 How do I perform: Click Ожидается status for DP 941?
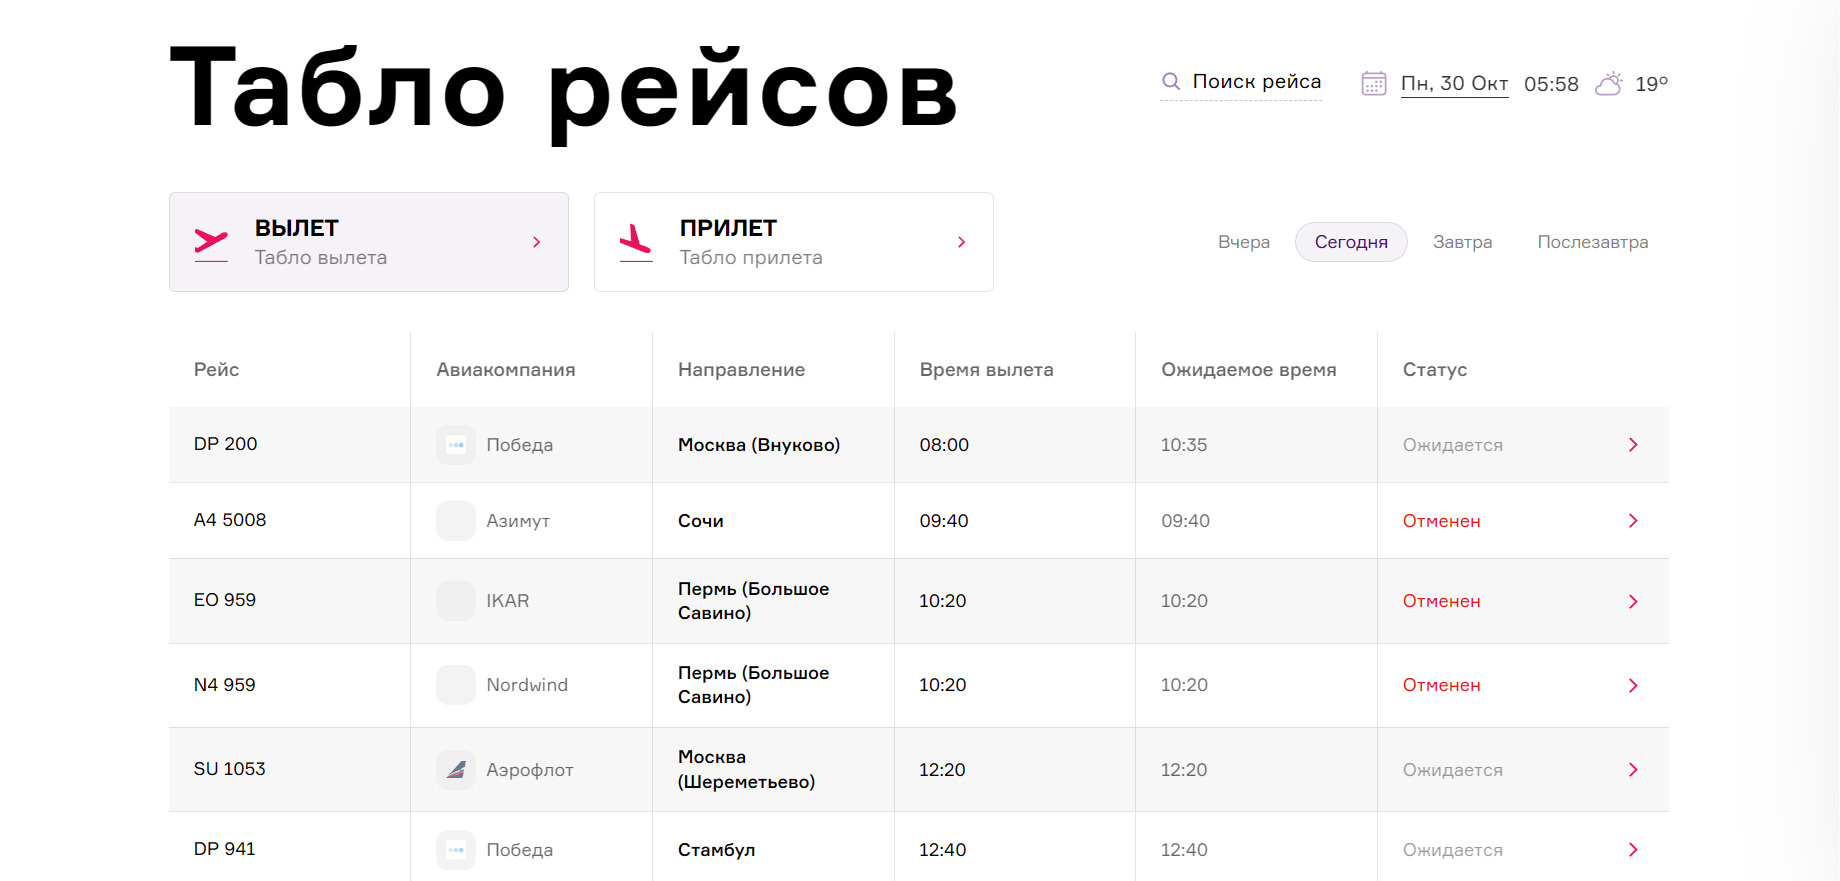pyautogui.click(x=1452, y=850)
